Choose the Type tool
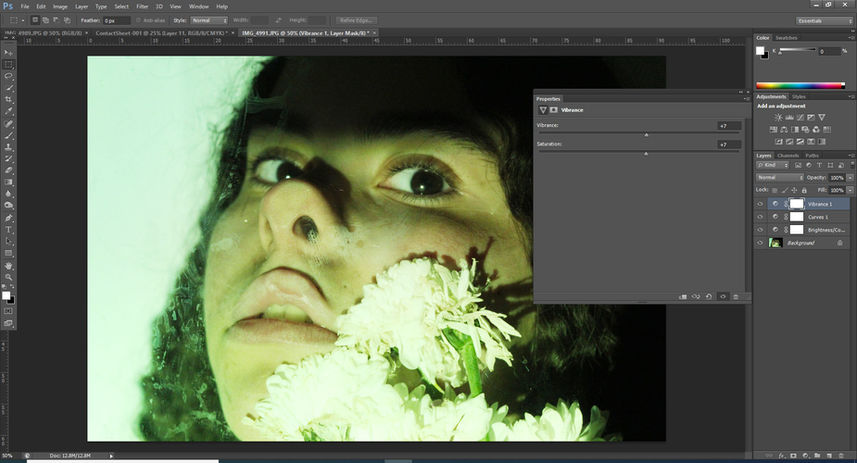 pos(9,229)
